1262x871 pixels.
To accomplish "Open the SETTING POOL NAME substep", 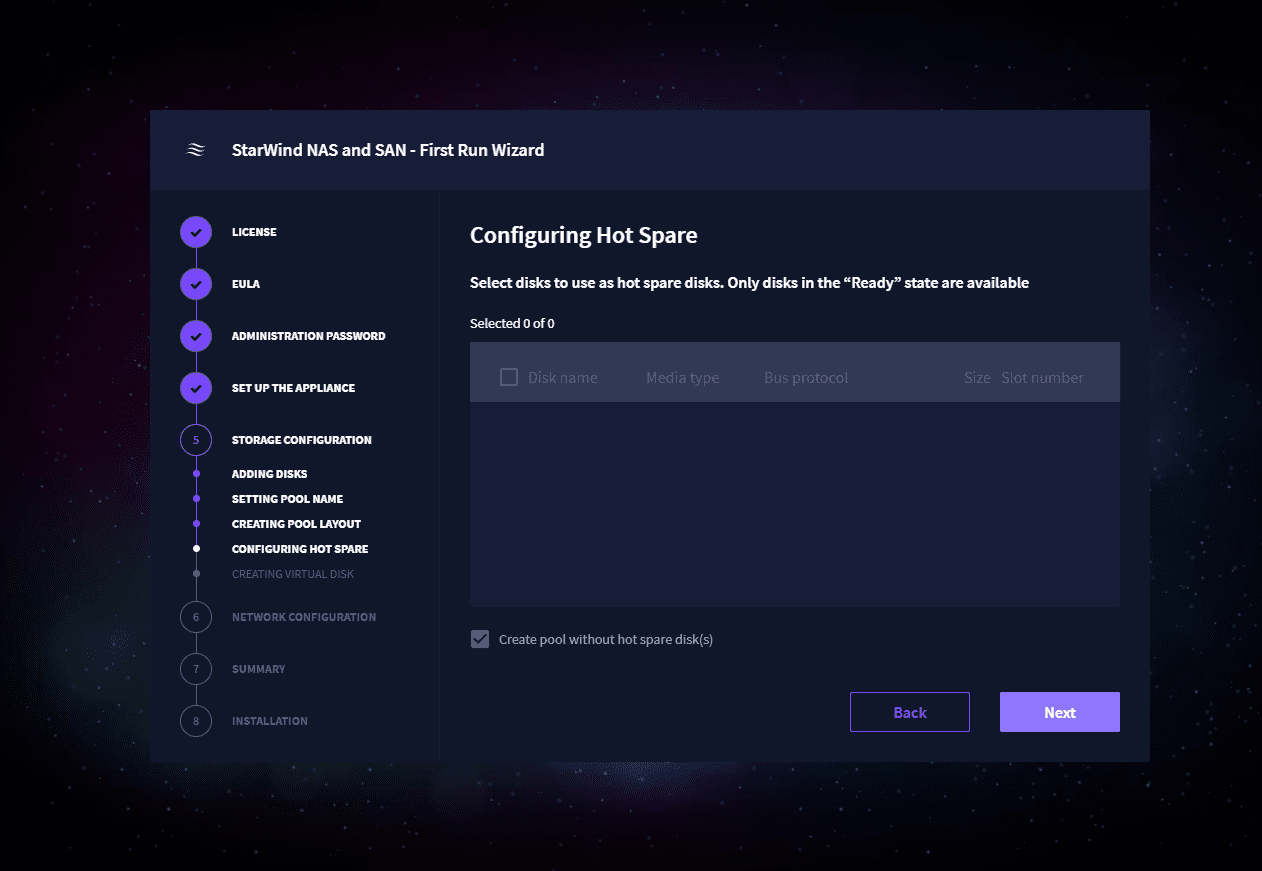I will (x=287, y=499).
